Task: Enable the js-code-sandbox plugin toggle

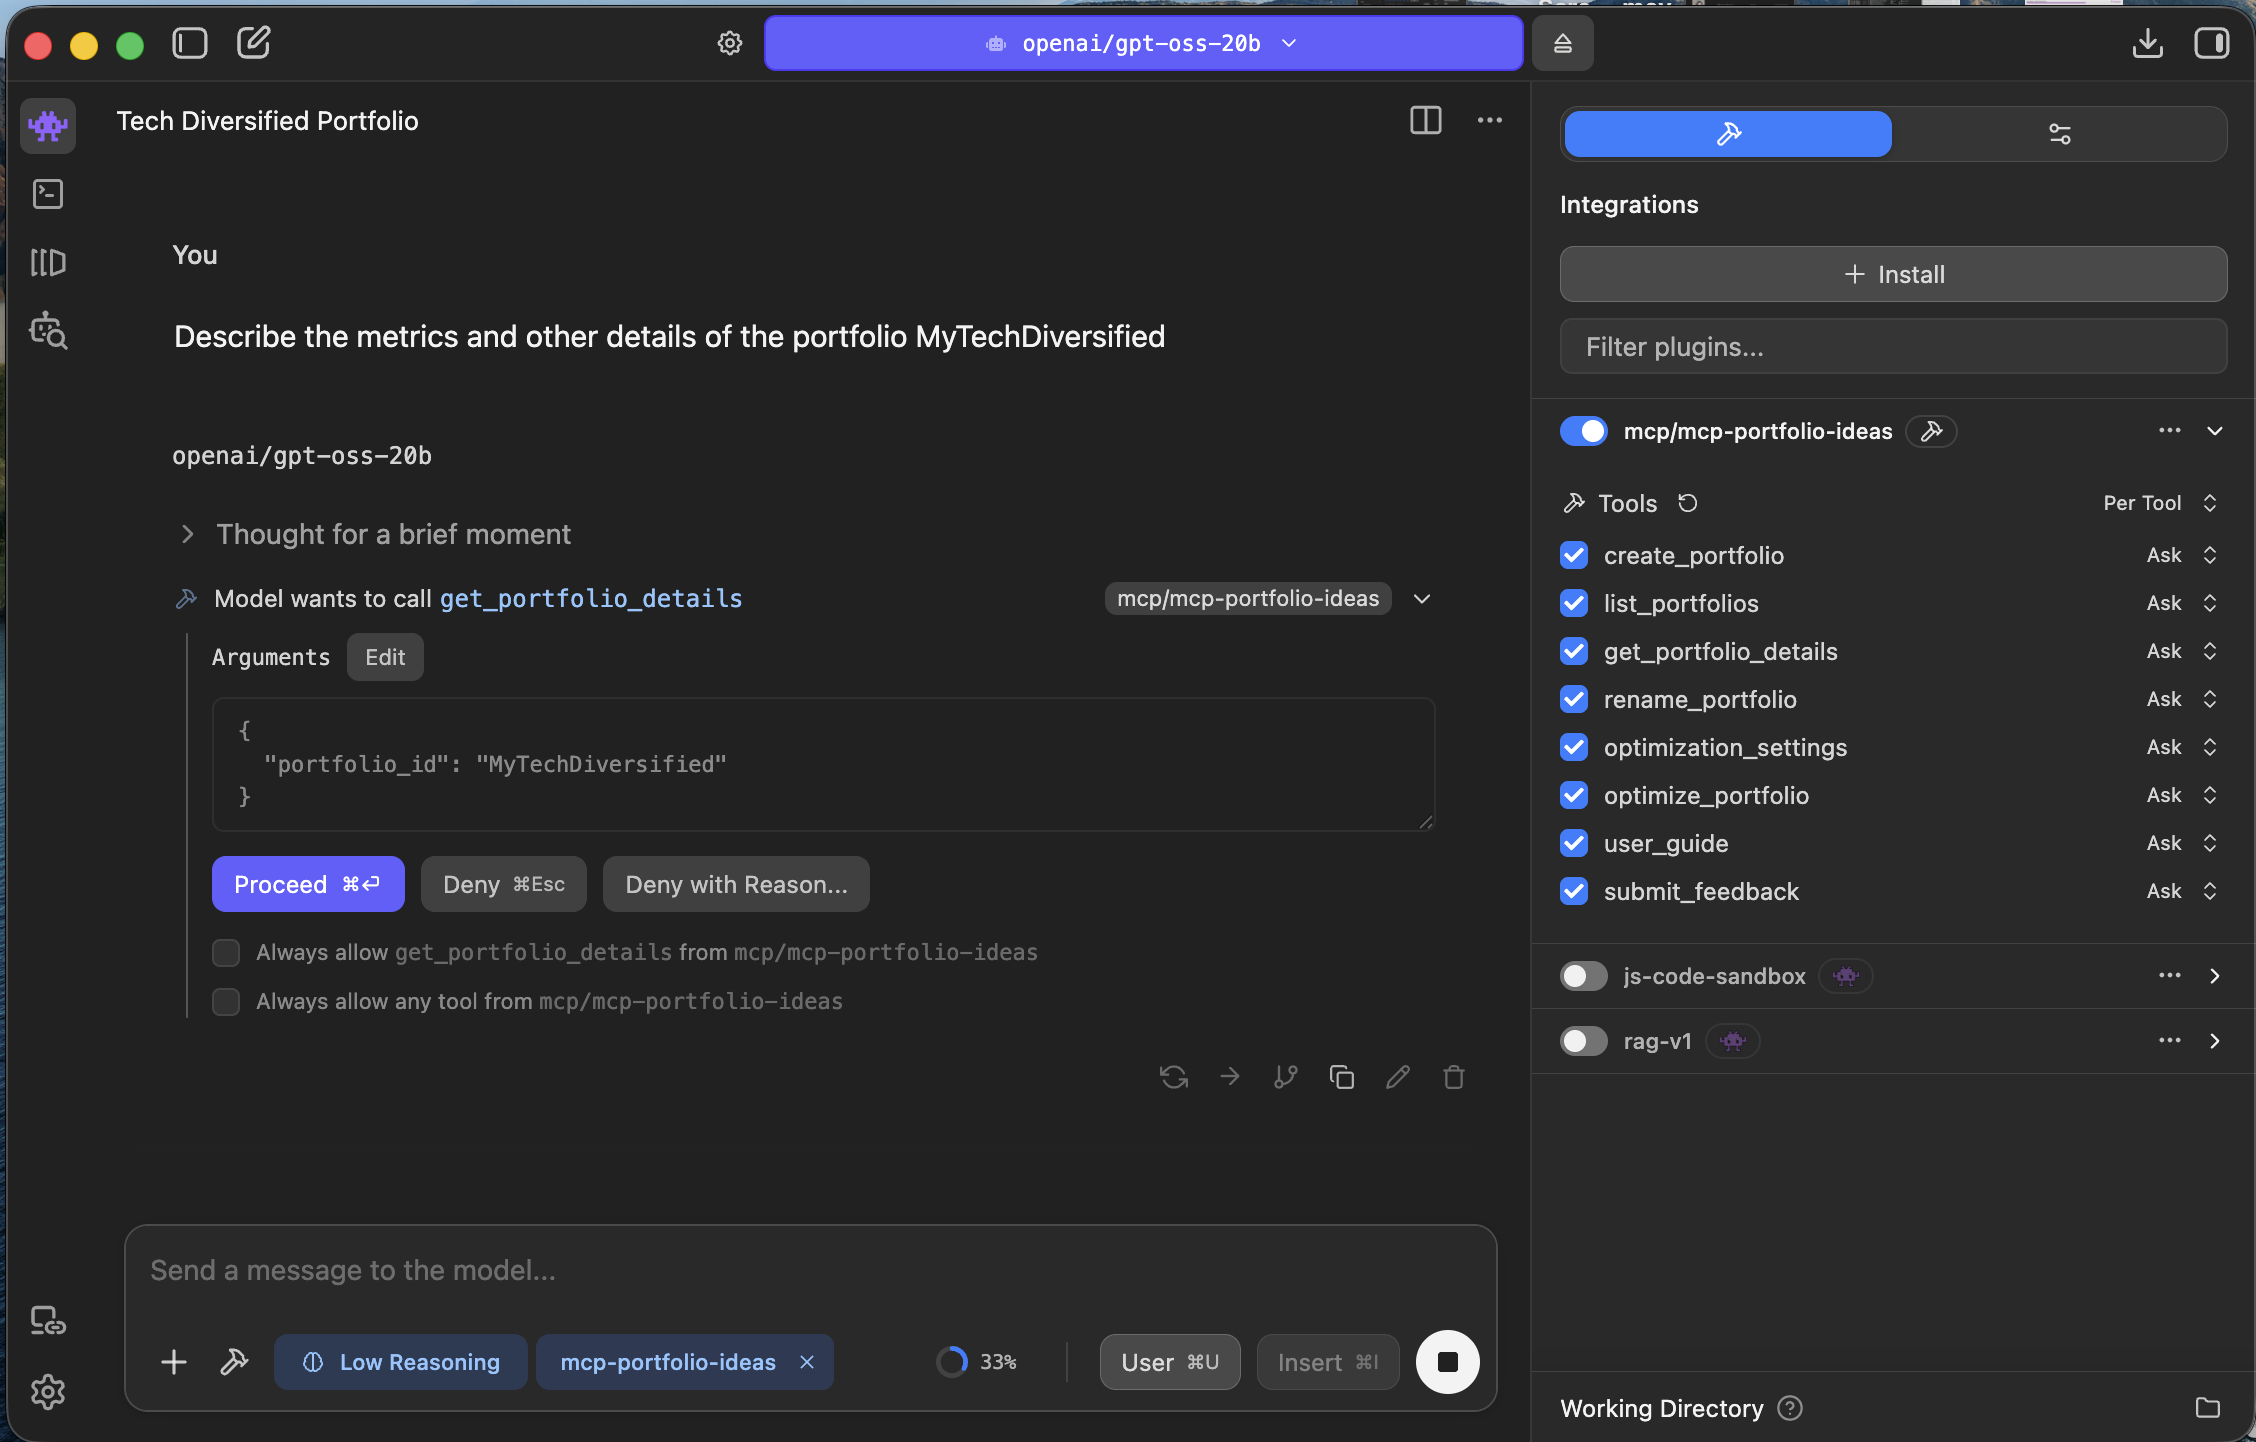Action: tap(1584, 976)
